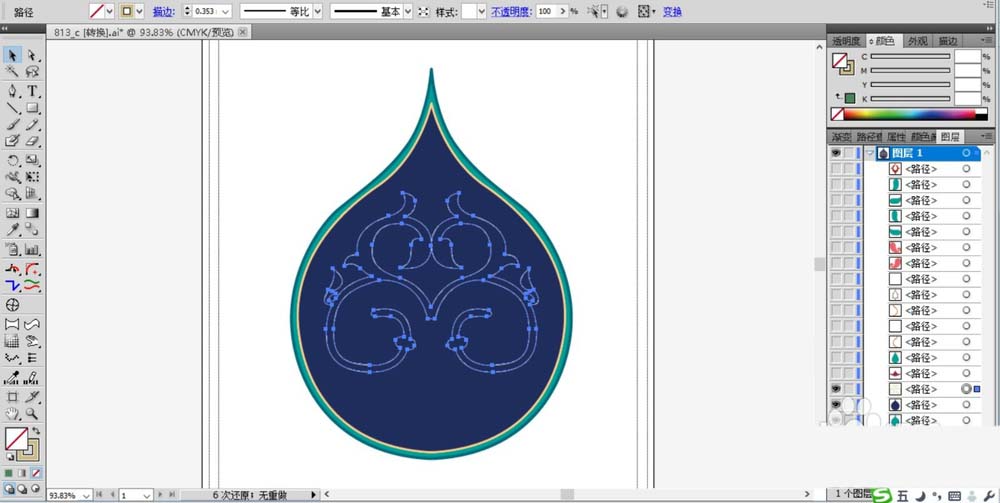Screen dimensions: 1000x503
Task: Select the Artboard tool
Action: pos(12,397)
